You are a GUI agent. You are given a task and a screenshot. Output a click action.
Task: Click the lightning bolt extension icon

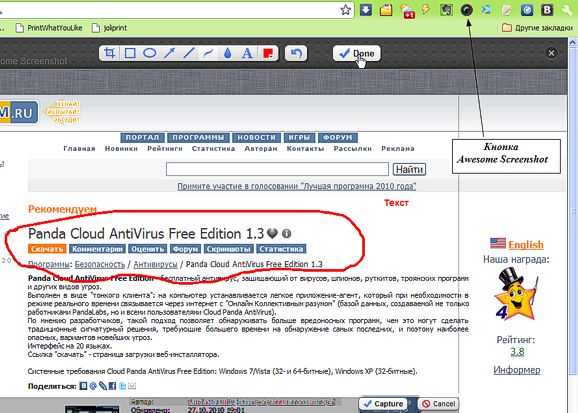[426, 10]
